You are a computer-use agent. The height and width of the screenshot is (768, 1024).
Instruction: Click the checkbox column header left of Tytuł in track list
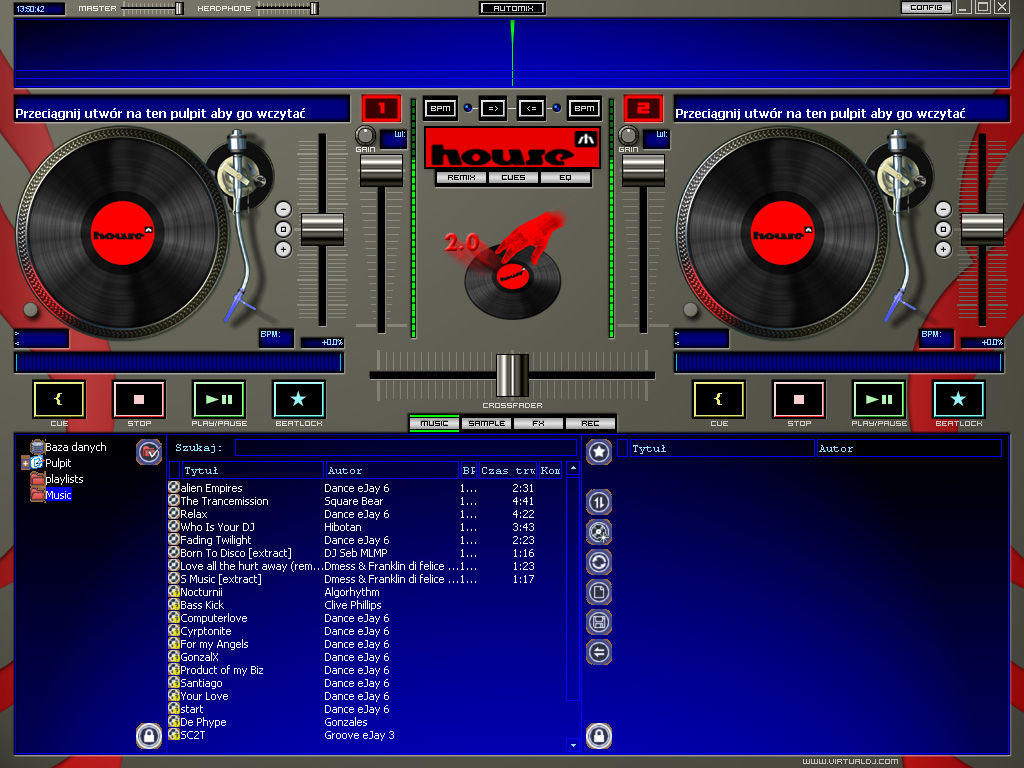[x=174, y=470]
